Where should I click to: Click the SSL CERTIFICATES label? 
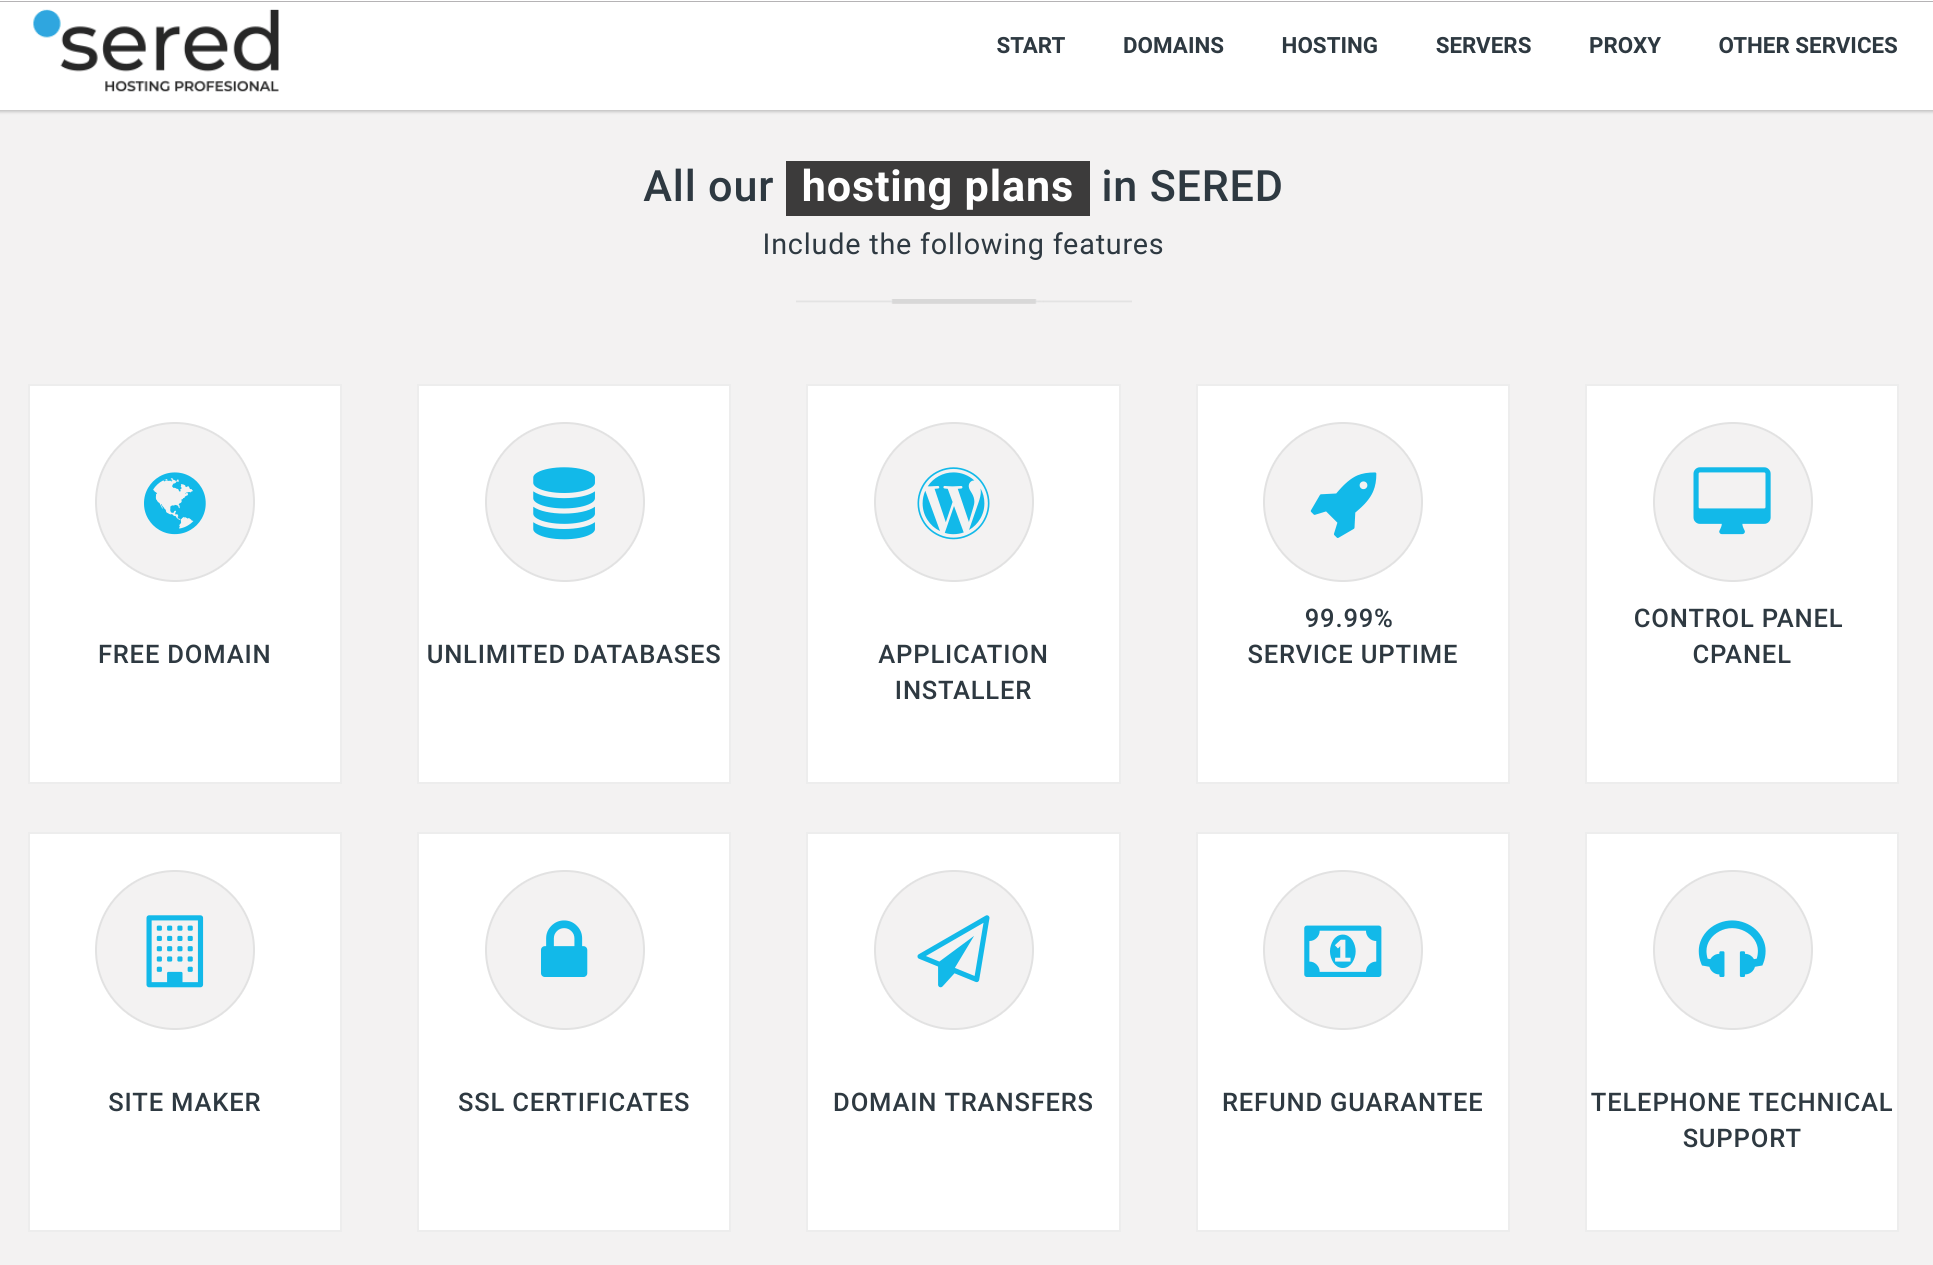tap(574, 1102)
